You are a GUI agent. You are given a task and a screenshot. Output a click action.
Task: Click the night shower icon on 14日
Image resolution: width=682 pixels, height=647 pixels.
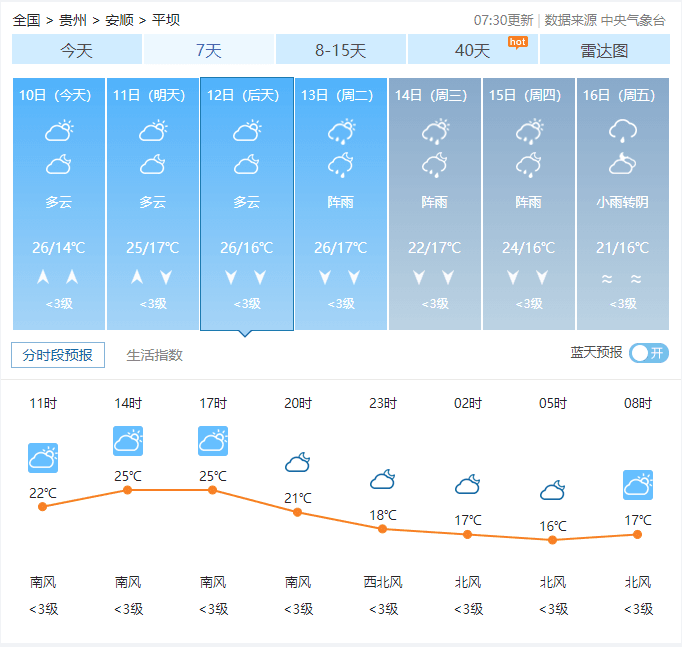click(x=435, y=165)
